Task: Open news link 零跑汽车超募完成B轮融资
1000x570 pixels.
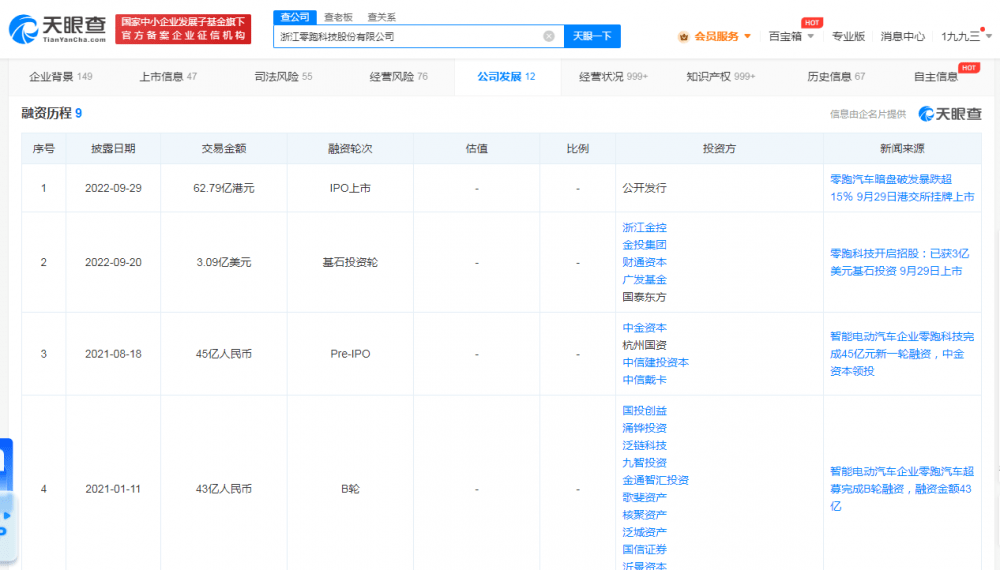Action: click(x=902, y=488)
